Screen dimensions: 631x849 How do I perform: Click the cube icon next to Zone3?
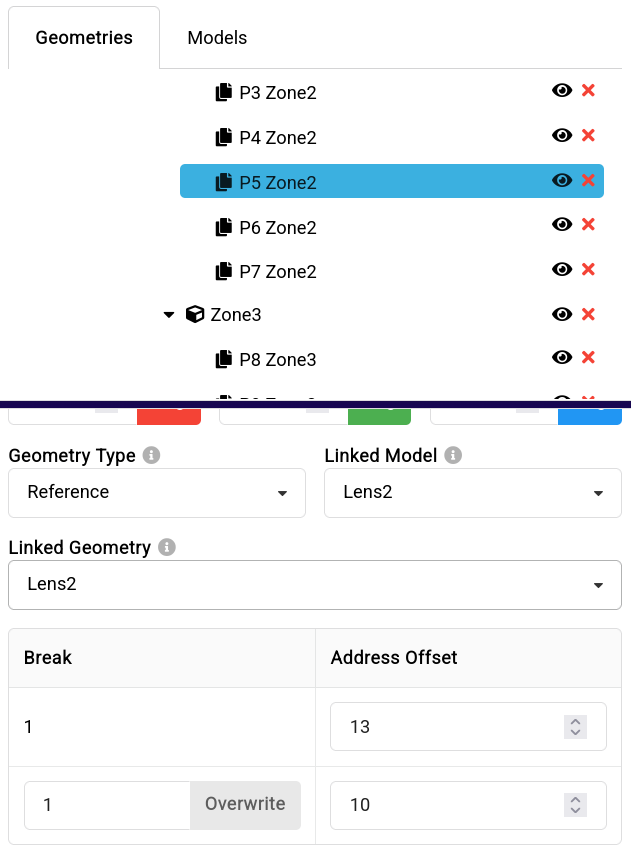pyautogui.click(x=196, y=315)
